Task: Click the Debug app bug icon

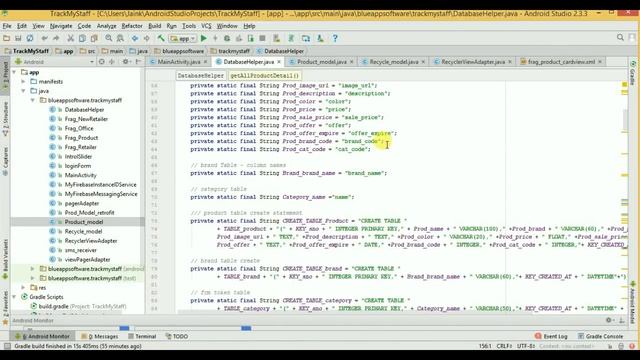Action: (227, 38)
